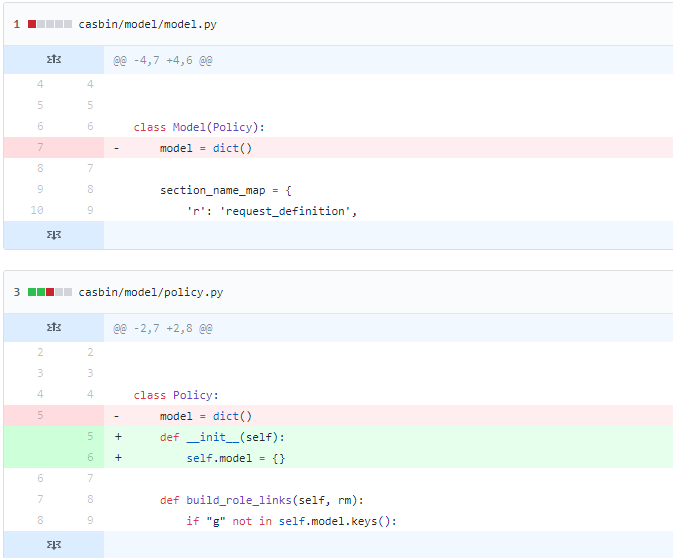Viewport: 673px width, 558px height.
Task: Open file casbin/model/model.py
Action: (x=147, y=24)
